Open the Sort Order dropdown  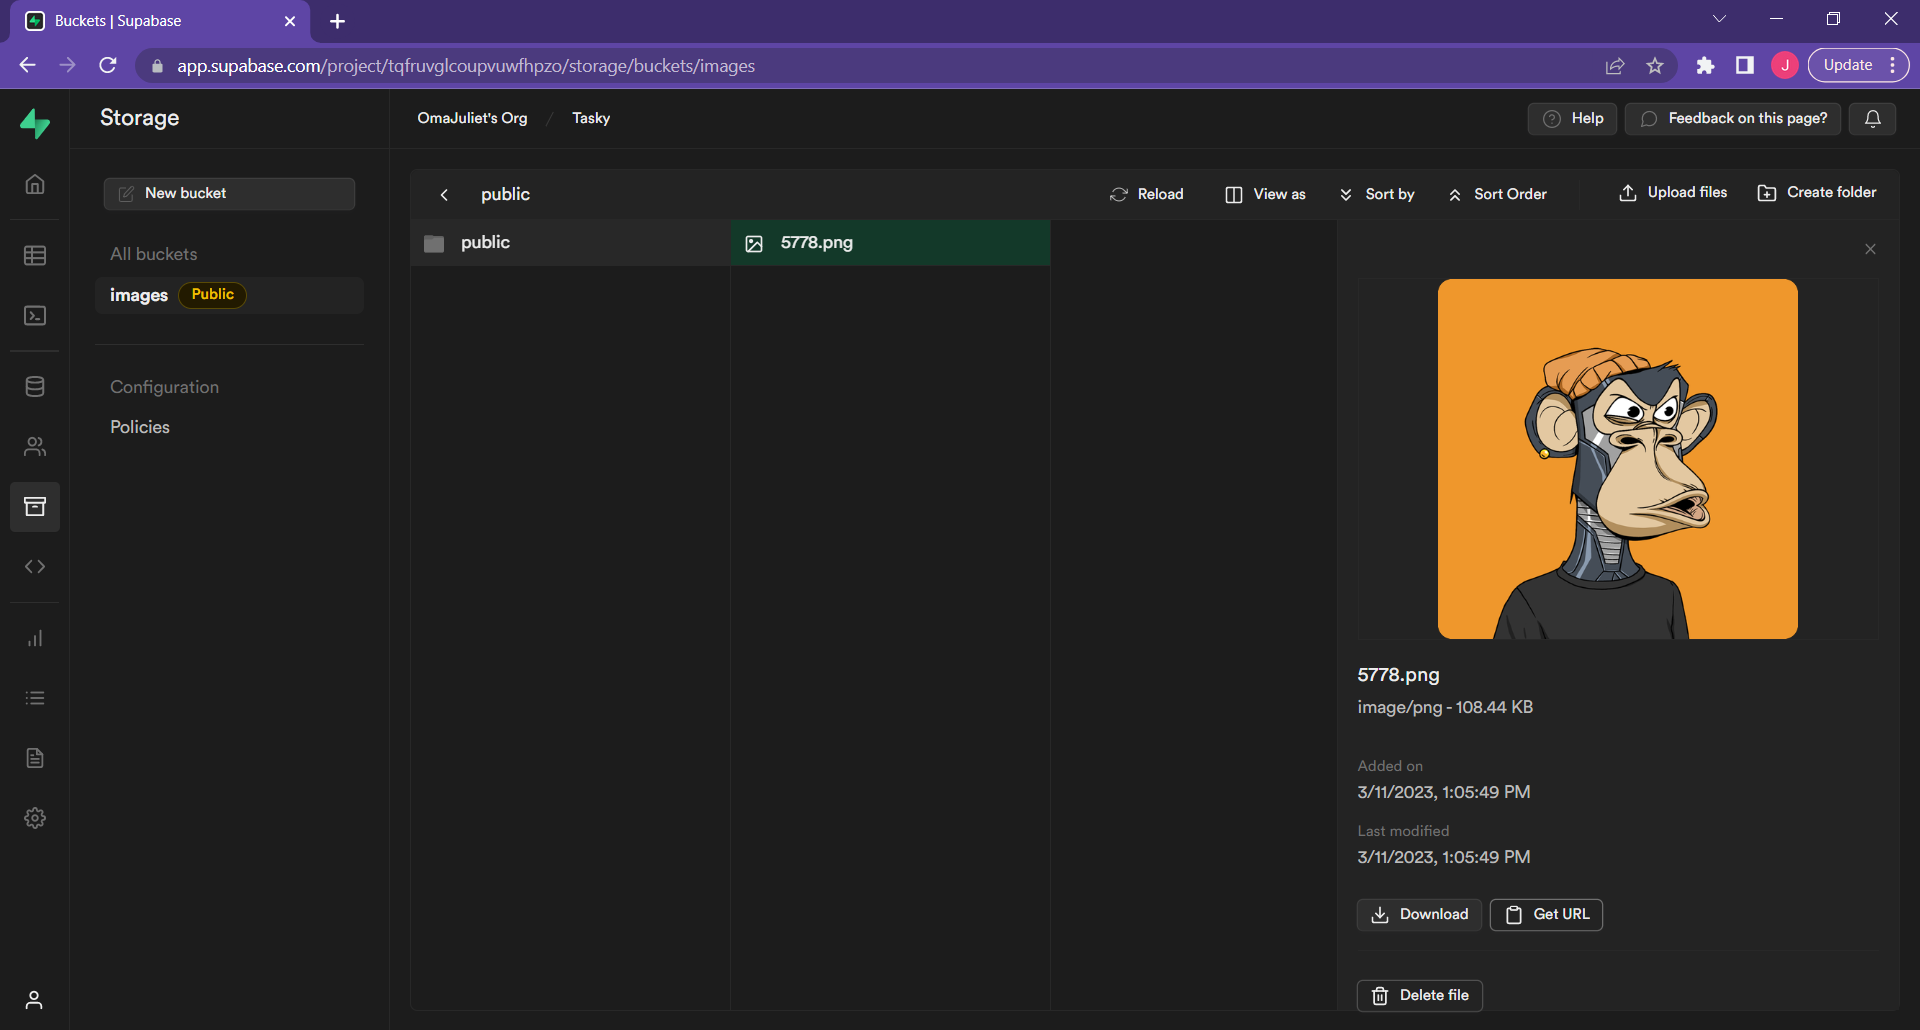(x=1497, y=194)
